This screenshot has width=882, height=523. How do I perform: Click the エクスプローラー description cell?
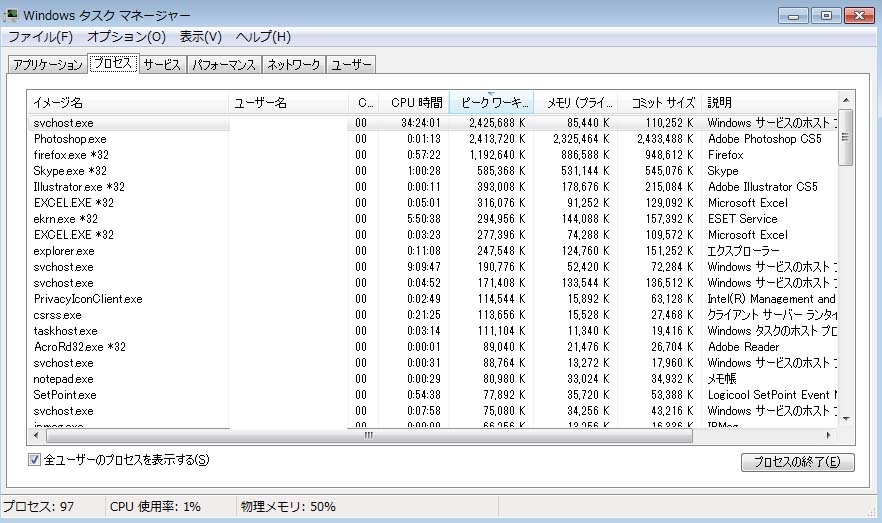click(x=743, y=251)
